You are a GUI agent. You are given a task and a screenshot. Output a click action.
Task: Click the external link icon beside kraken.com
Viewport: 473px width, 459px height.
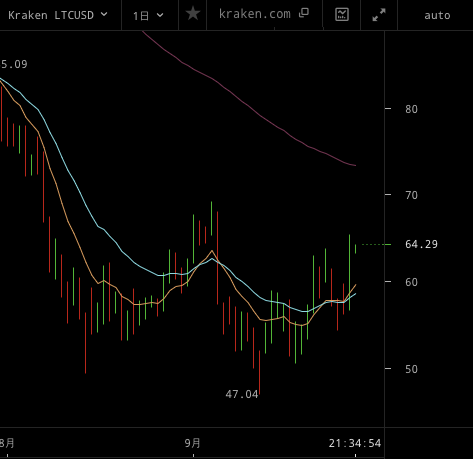click(304, 13)
